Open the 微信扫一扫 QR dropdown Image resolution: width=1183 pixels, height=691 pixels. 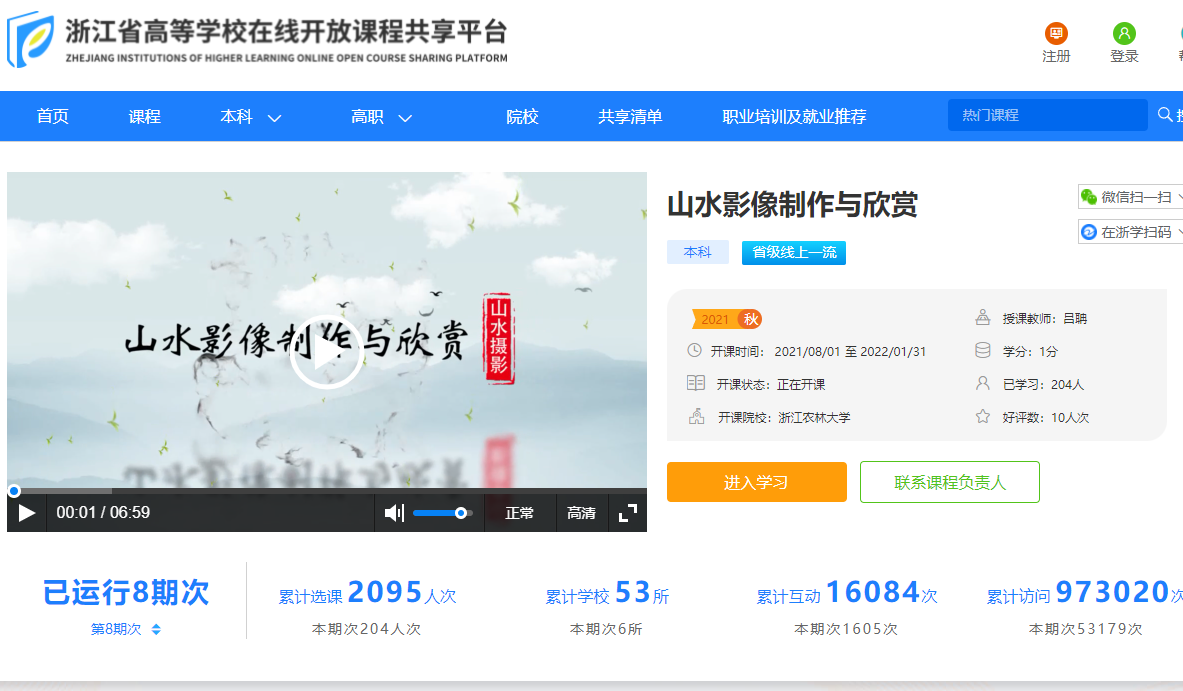click(x=1130, y=197)
